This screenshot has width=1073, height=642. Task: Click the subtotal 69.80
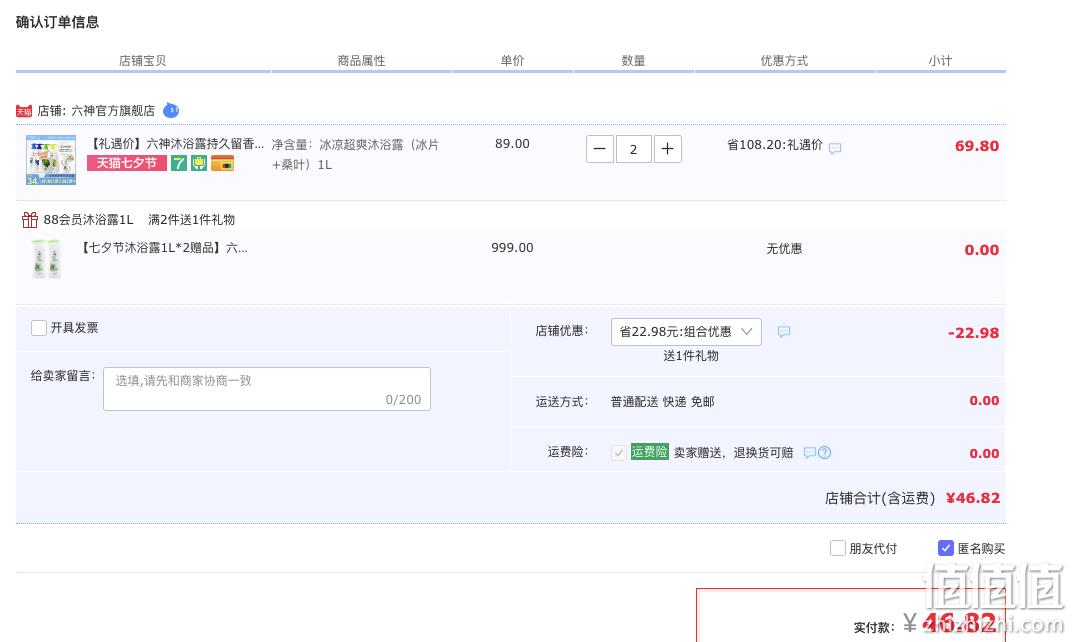977,146
